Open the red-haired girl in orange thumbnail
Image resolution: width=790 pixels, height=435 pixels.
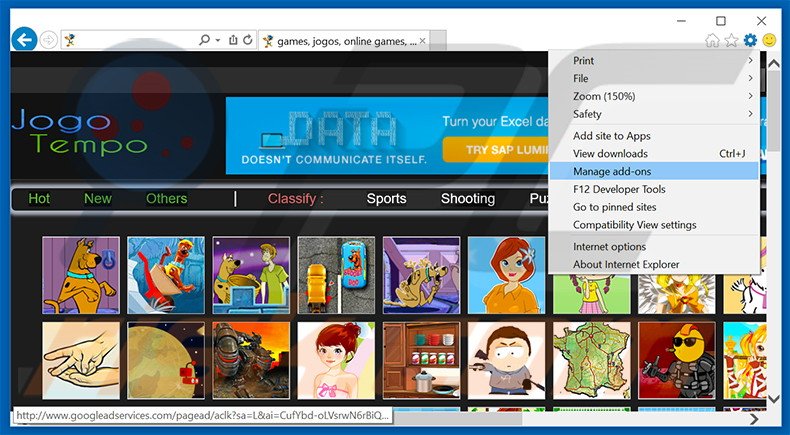506,275
